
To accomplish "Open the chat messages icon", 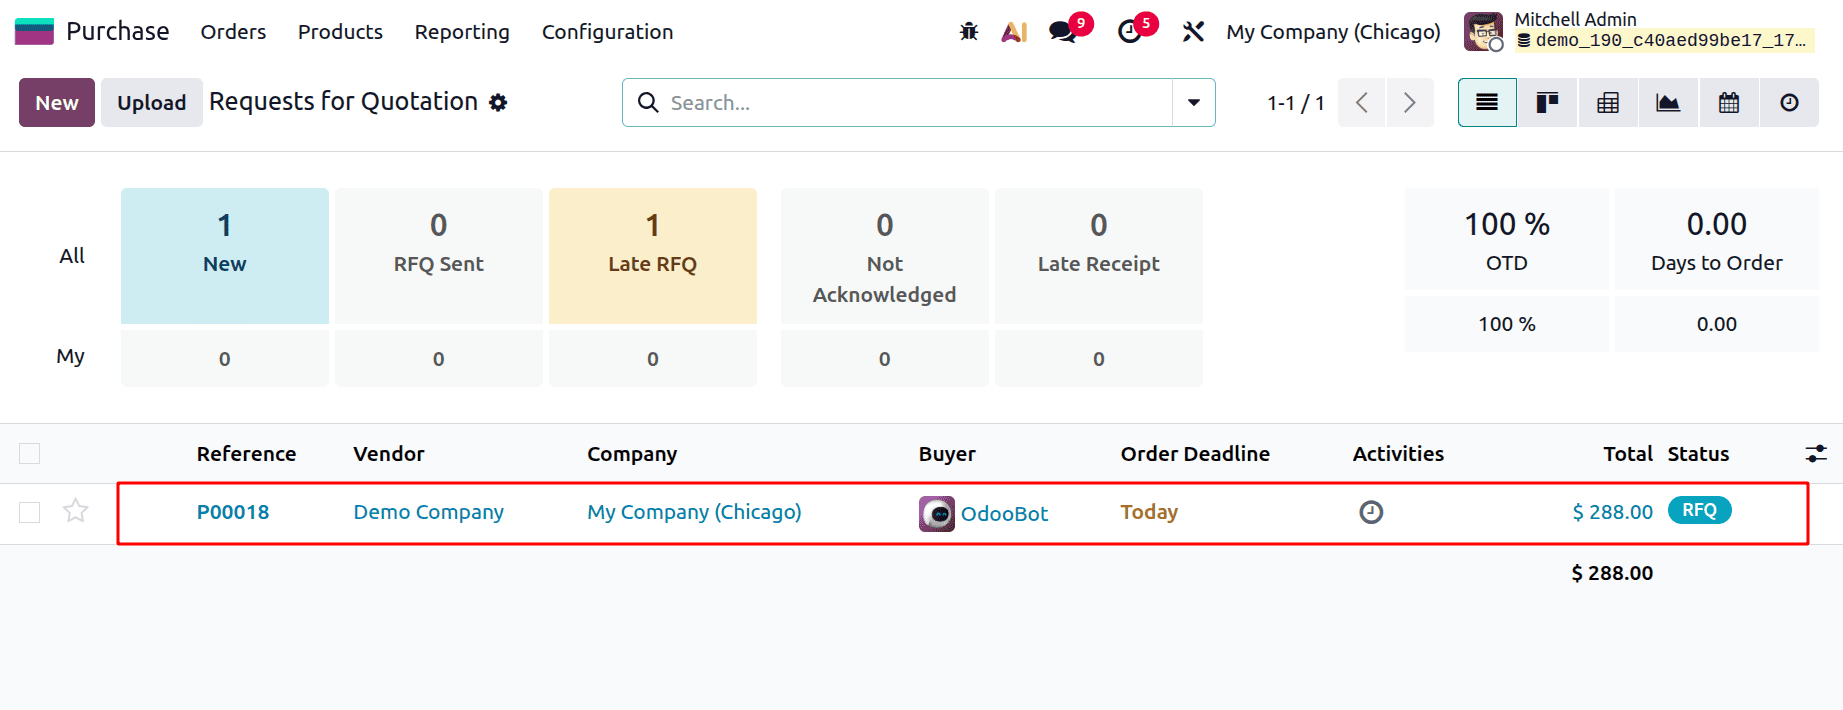I will (x=1063, y=32).
